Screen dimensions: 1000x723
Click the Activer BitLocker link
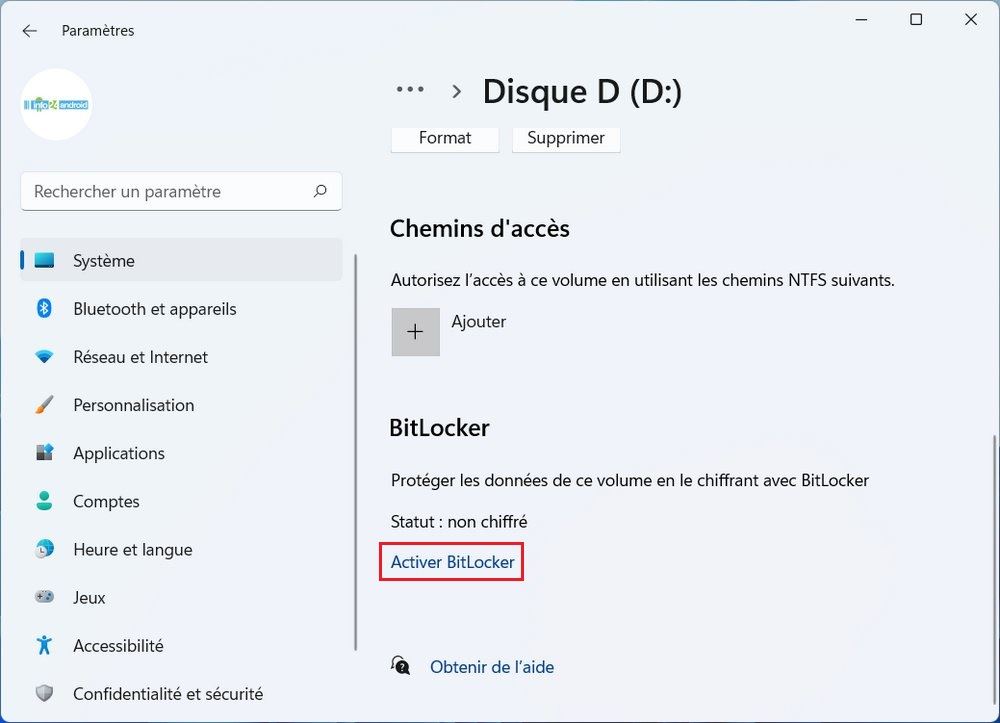coord(452,562)
